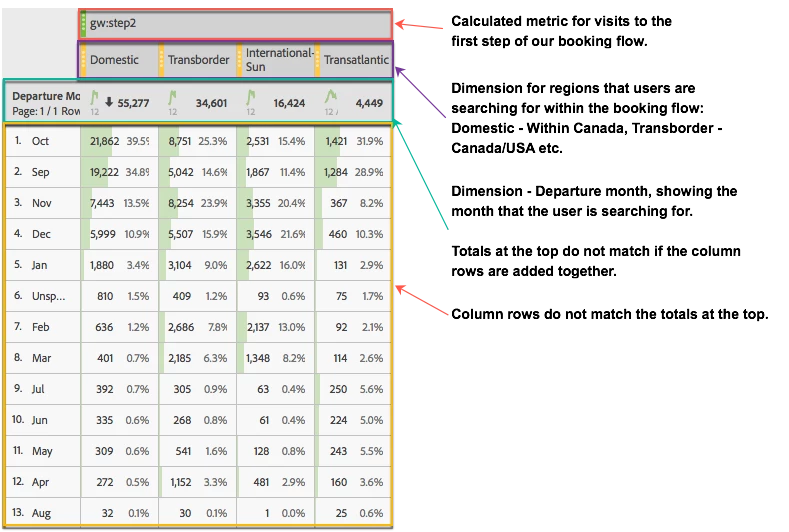Screen dimensions: 789x532
Task: Click Jan International-Sun value 2,622
Action: click(x=259, y=265)
